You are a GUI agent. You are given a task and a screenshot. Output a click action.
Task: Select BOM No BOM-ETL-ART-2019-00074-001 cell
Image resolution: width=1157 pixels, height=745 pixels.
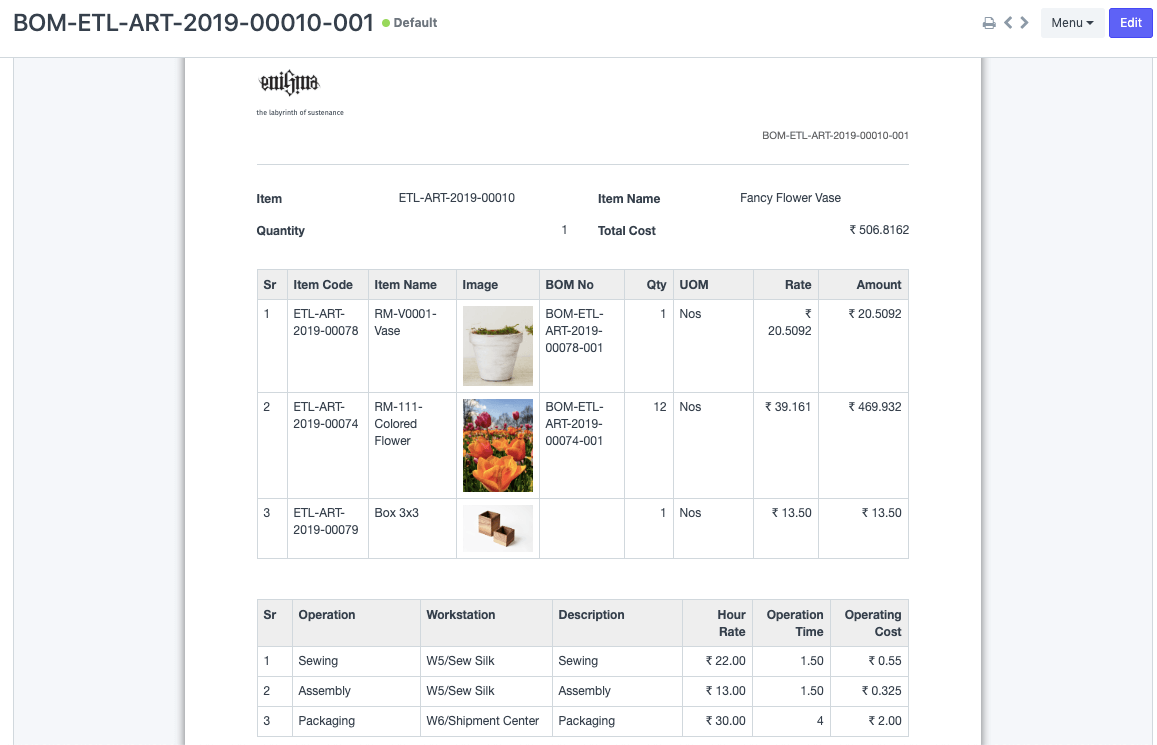point(574,424)
